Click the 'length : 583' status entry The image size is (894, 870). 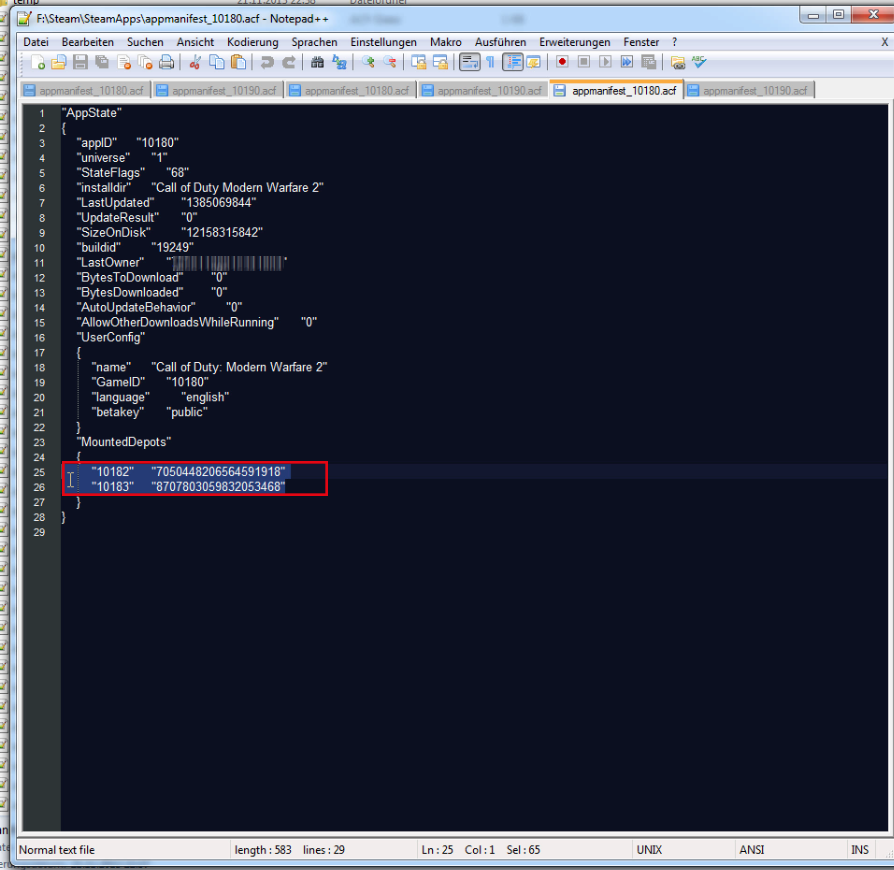coord(263,850)
